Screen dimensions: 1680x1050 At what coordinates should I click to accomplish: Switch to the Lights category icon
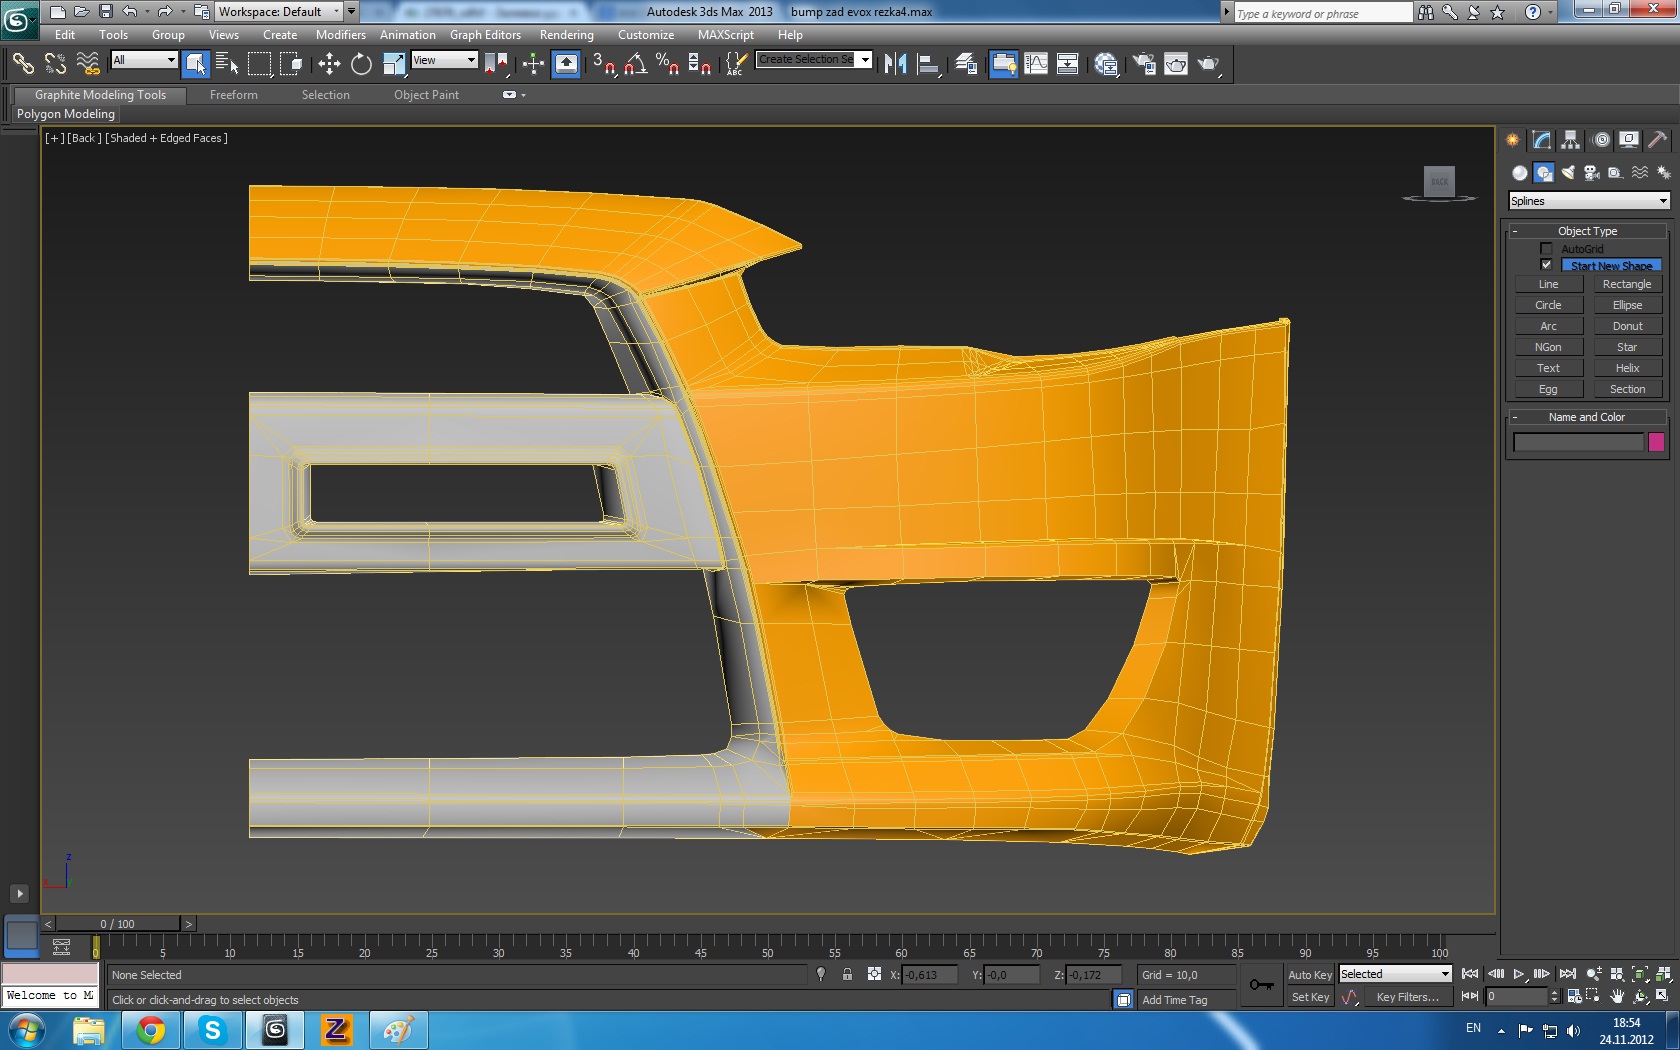[x=1568, y=173]
